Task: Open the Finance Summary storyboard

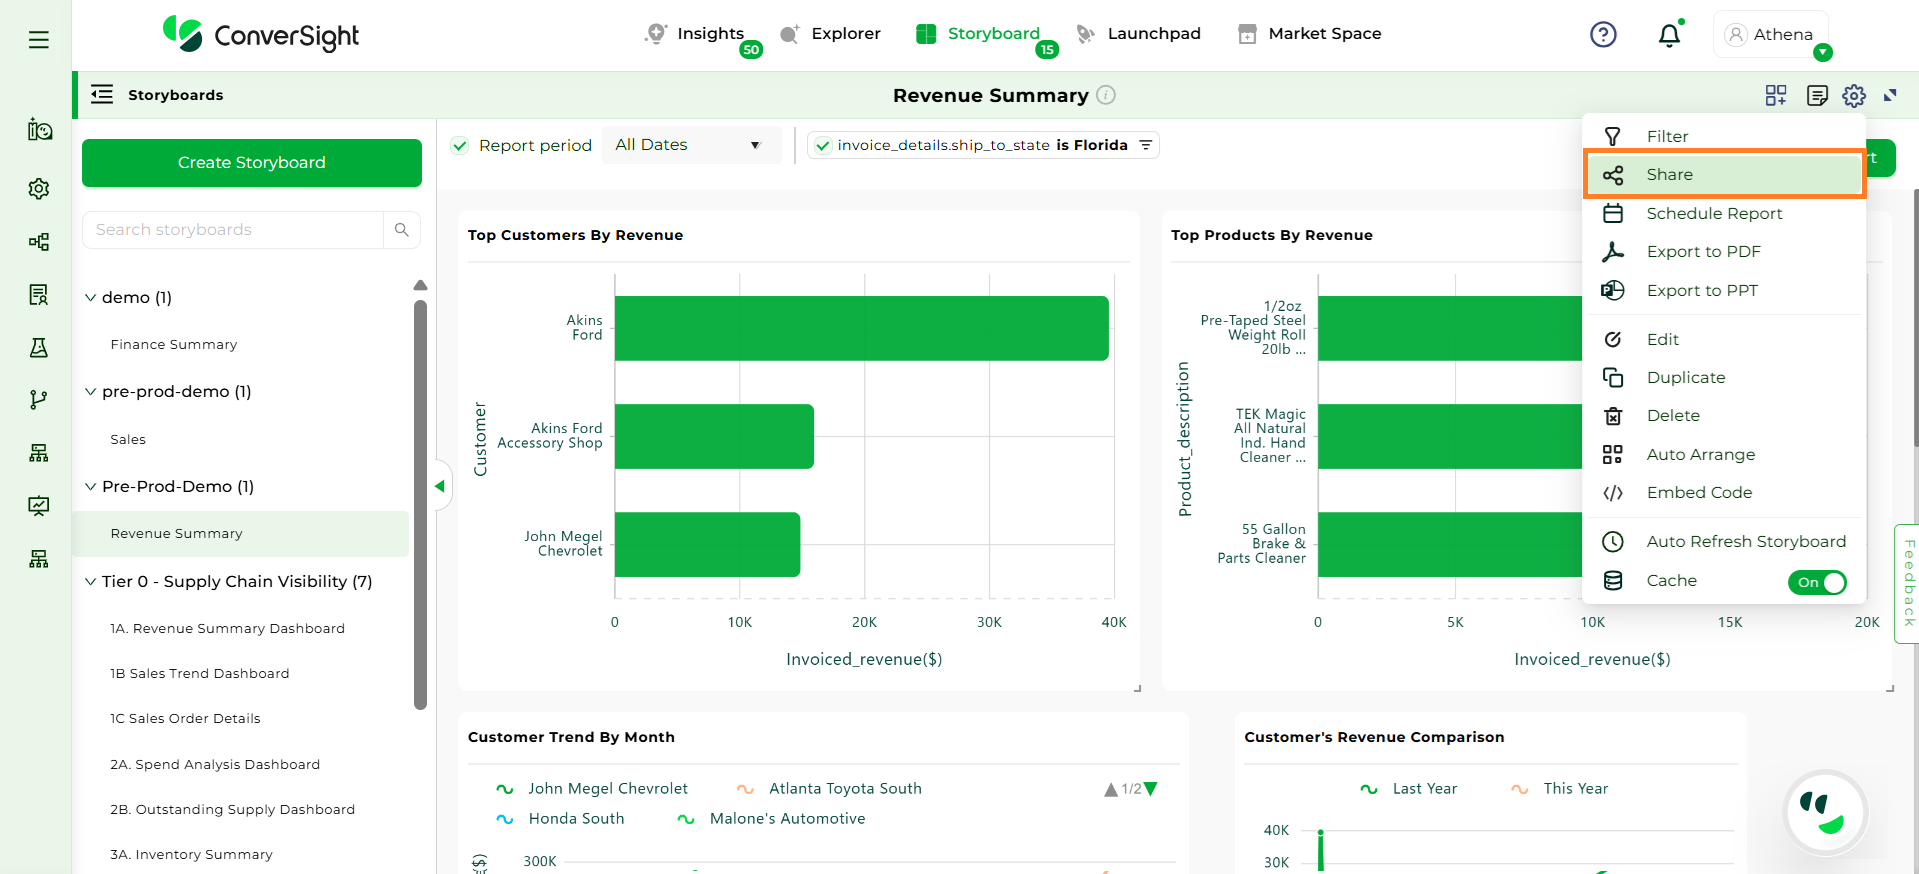Action: pos(174,345)
